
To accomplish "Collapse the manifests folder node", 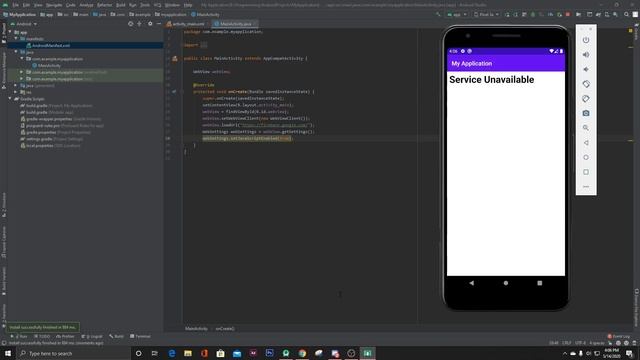I will (x=16, y=39).
